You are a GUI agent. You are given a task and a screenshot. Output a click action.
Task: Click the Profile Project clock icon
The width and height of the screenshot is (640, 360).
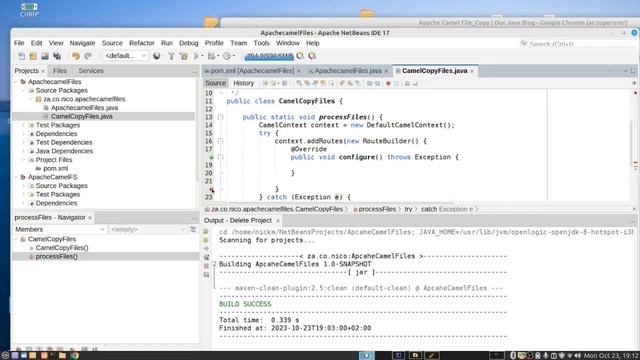pos(227,56)
